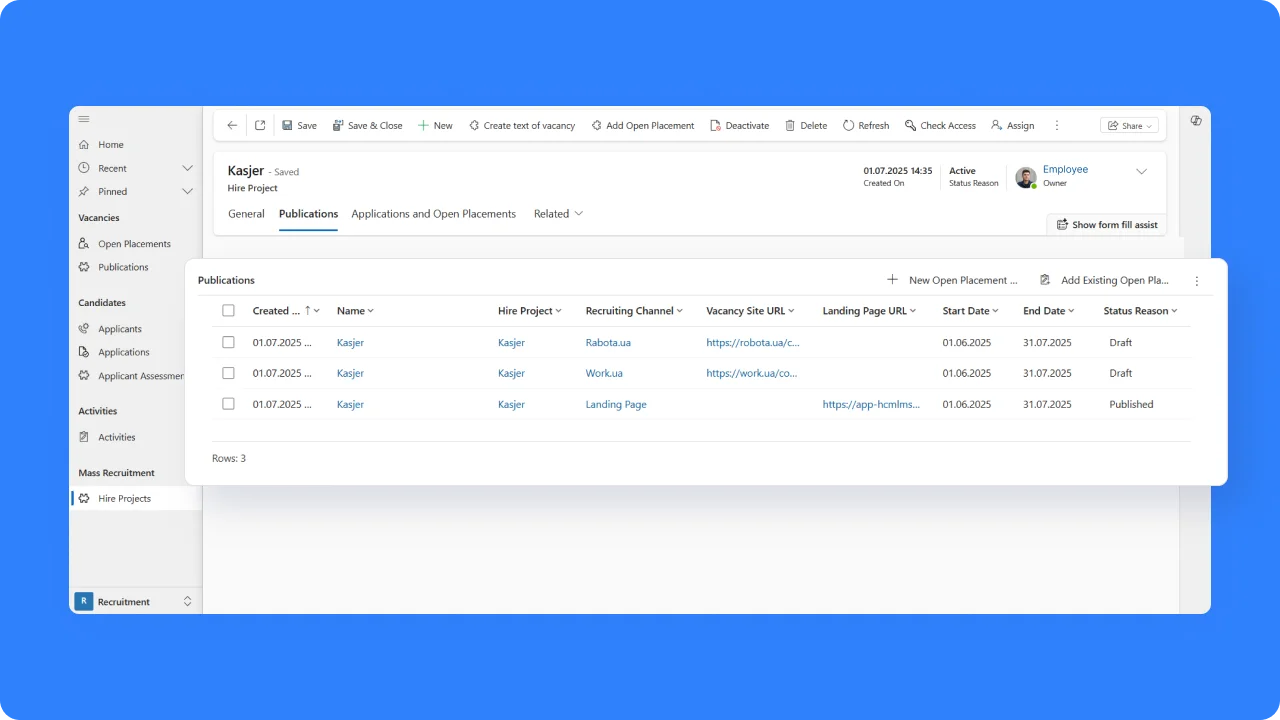Open Applicants in the sidebar

(119, 329)
